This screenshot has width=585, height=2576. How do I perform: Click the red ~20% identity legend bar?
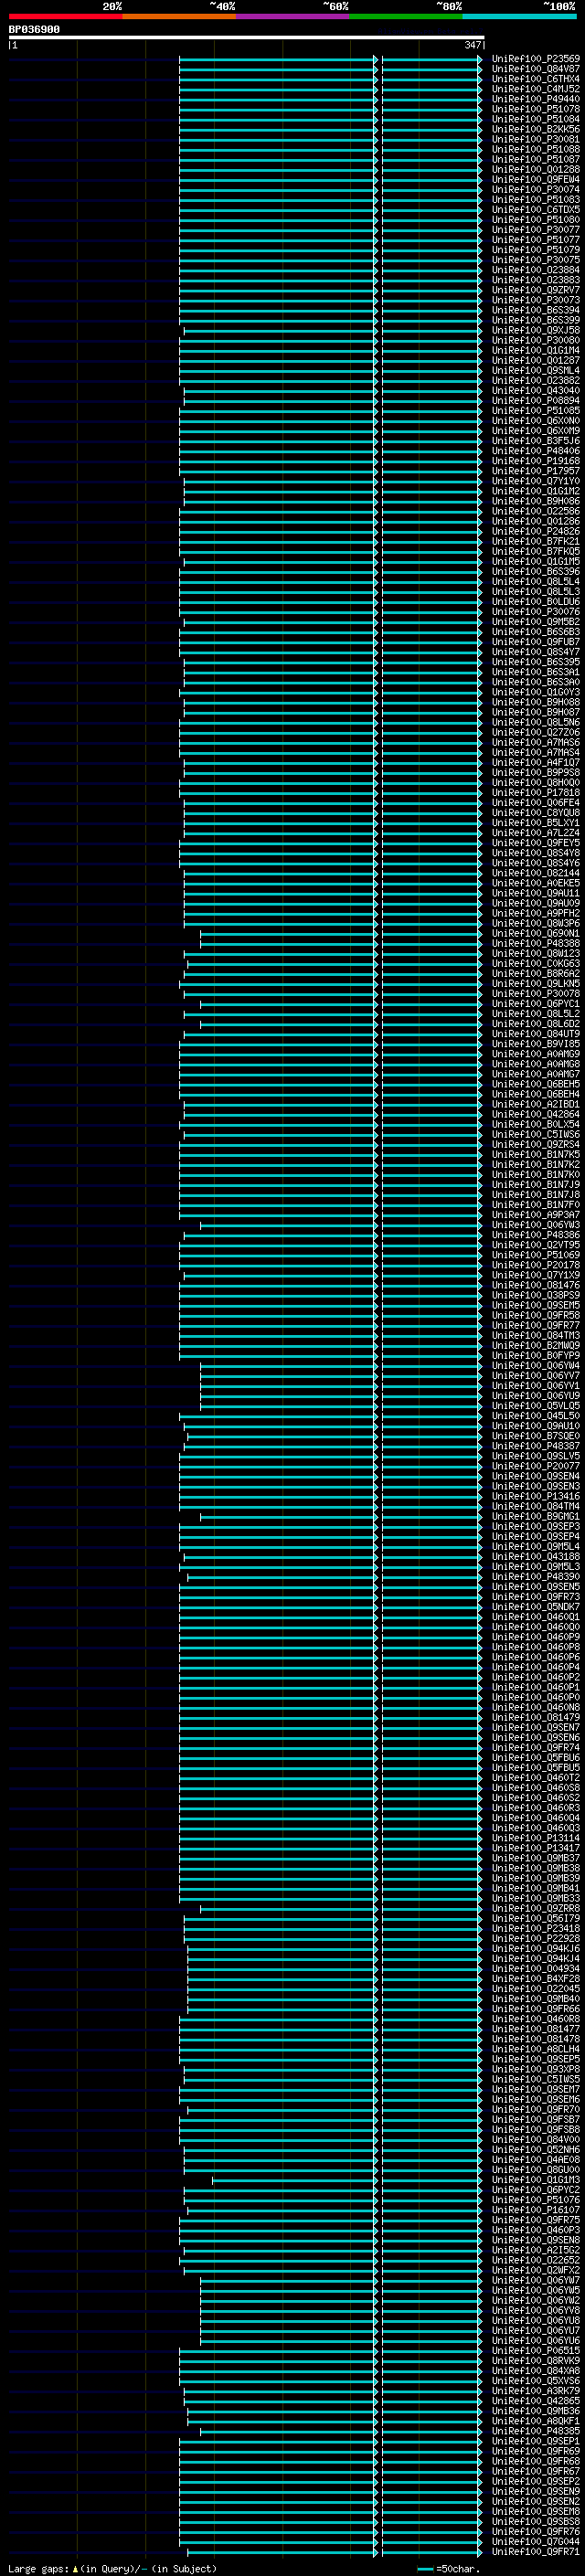tap(66, 16)
